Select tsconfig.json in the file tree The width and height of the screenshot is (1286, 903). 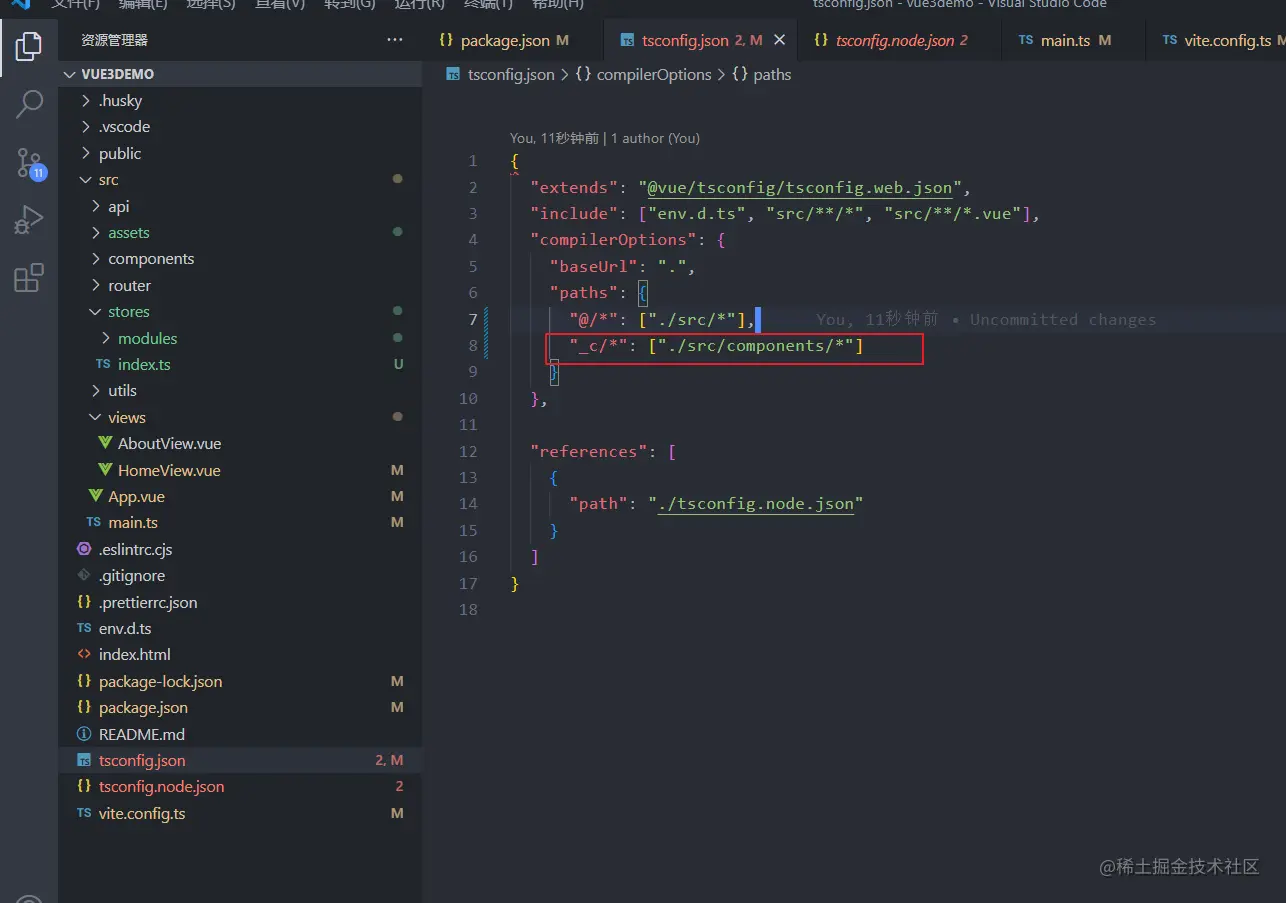pos(240,760)
